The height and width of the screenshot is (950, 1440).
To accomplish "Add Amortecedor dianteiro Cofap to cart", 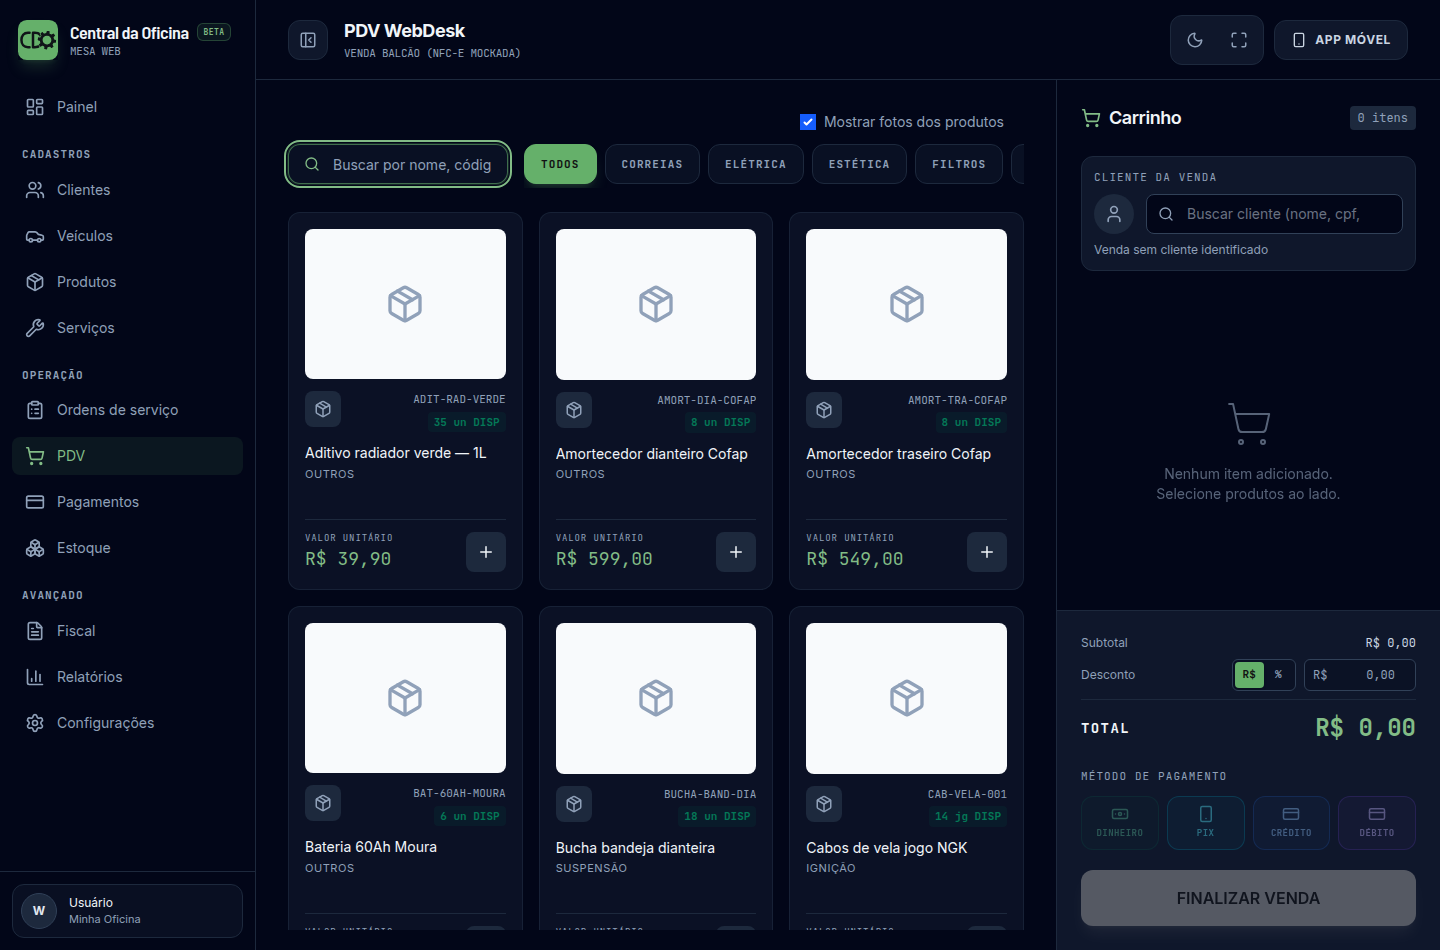I will (x=736, y=552).
